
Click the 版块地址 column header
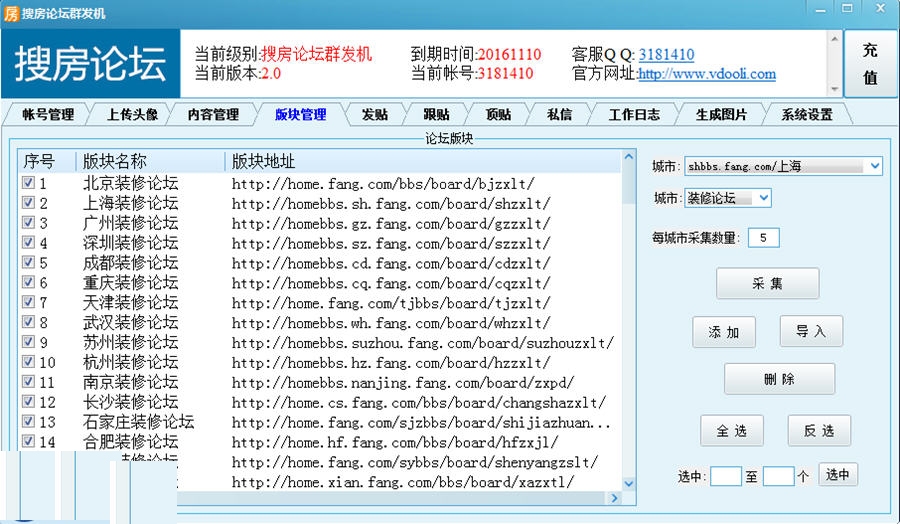pyautogui.click(x=424, y=161)
